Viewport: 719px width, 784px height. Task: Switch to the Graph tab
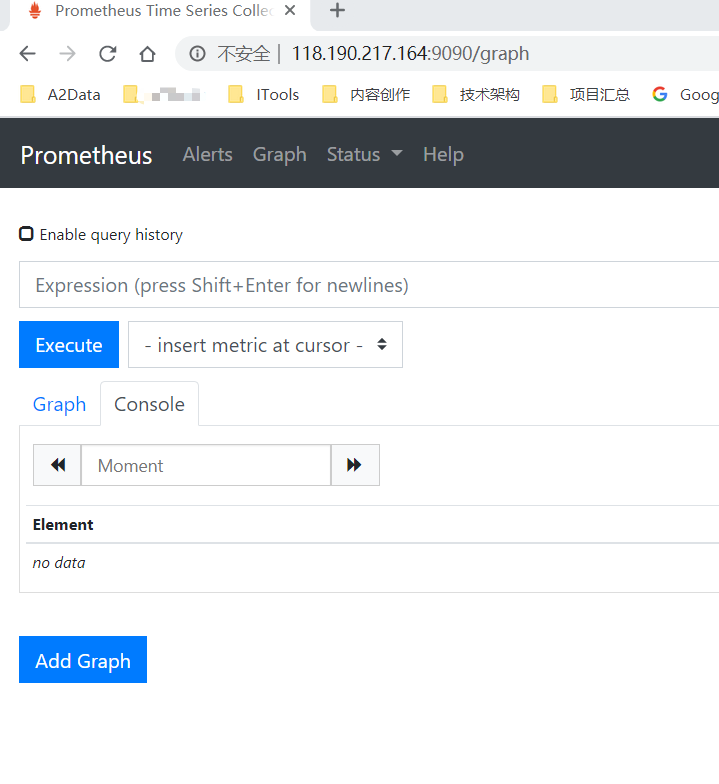point(59,404)
